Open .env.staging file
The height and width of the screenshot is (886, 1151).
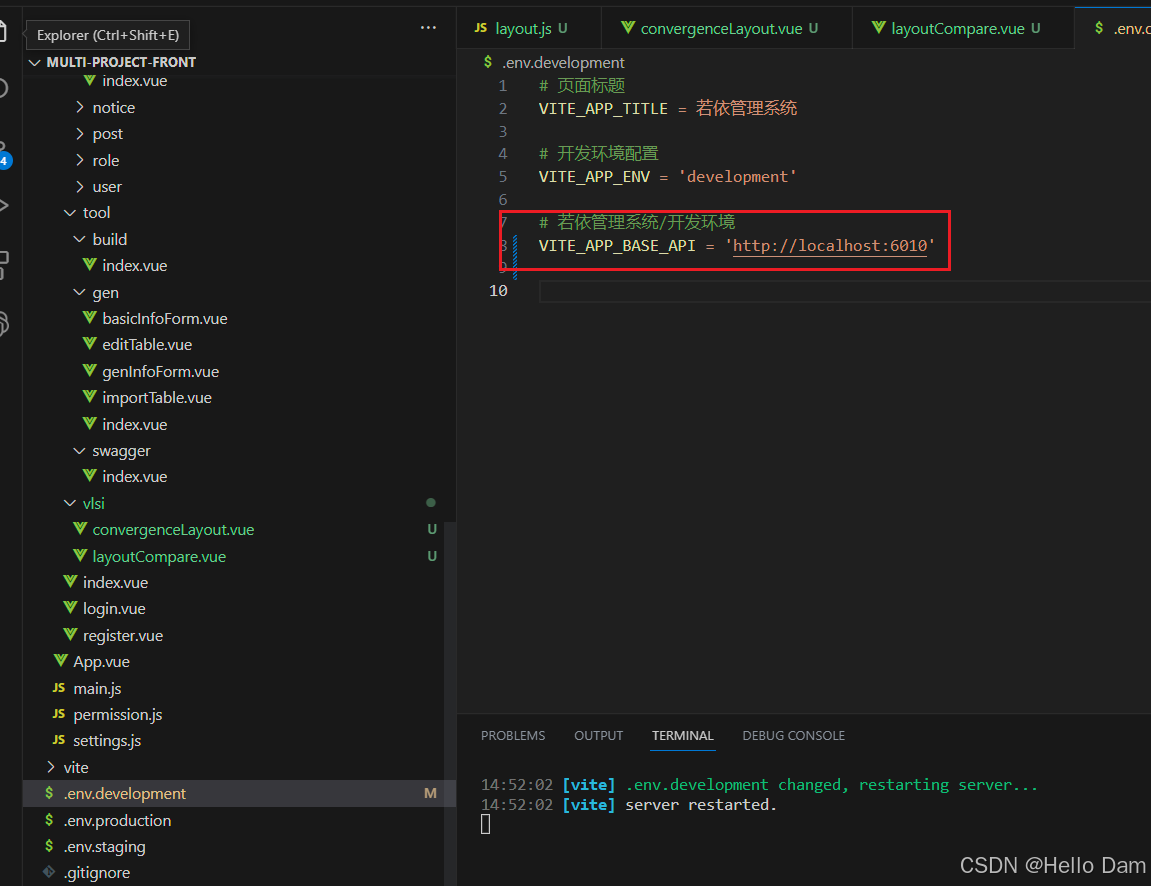(x=104, y=846)
